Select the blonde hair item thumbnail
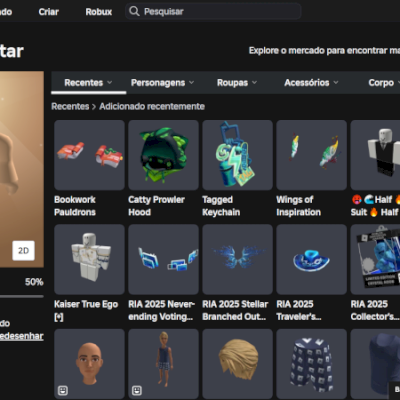Screen dimensions: 400x400 237,364
